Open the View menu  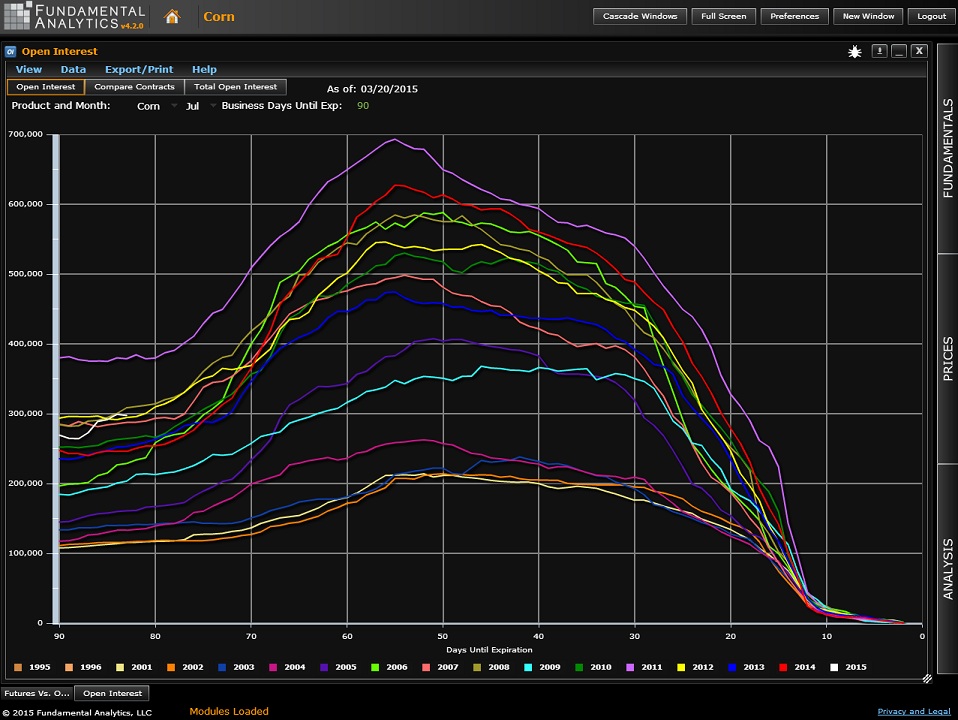pyautogui.click(x=29, y=70)
